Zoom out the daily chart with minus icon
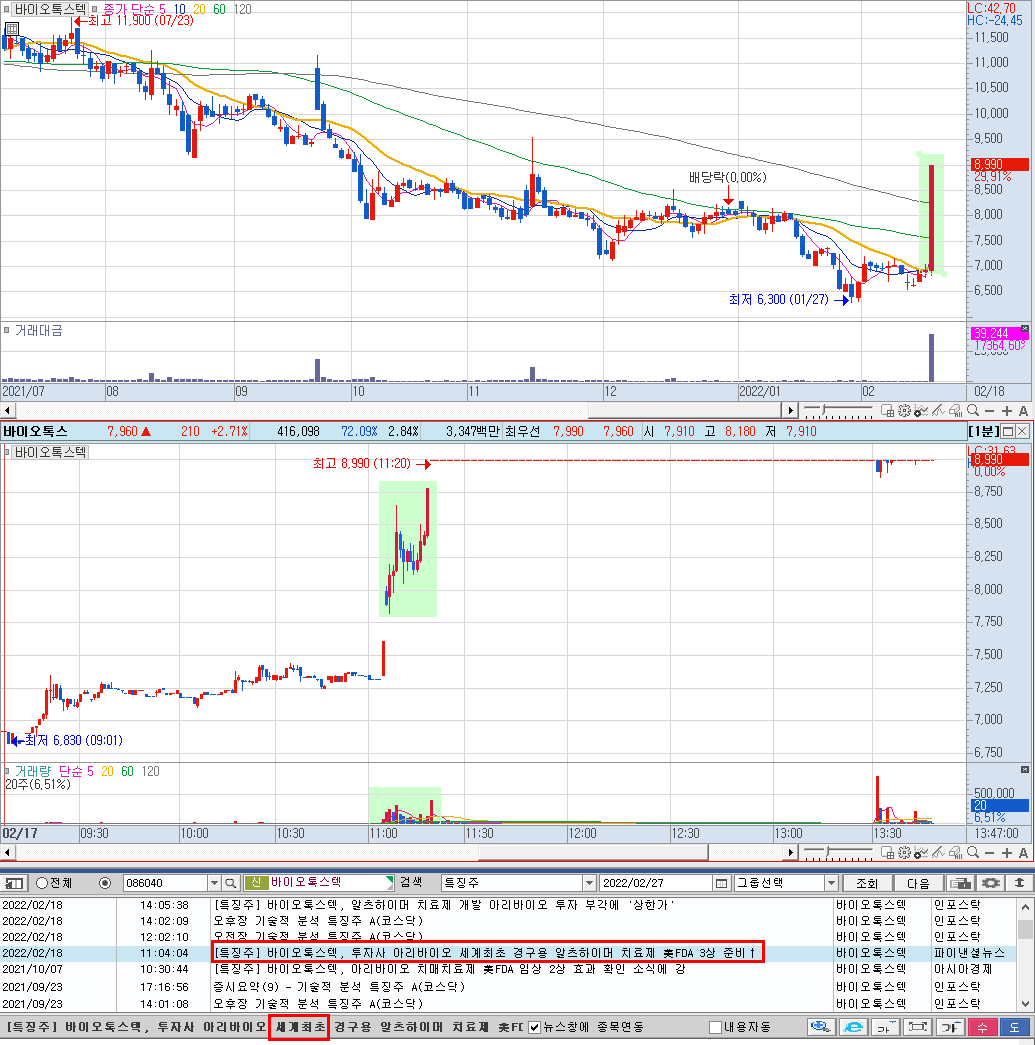 click(990, 411)
